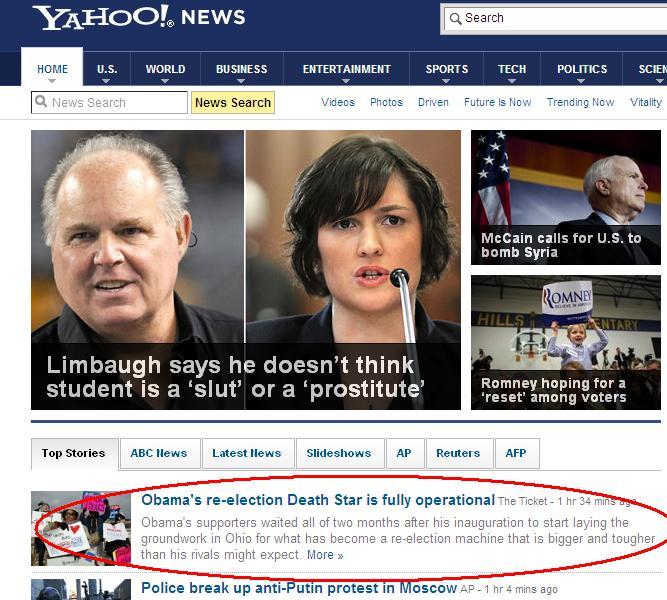Viewport: 667px width, 600px height.
Task: Open the Romney reset among voters thumbnail
Action: [566, 343]
